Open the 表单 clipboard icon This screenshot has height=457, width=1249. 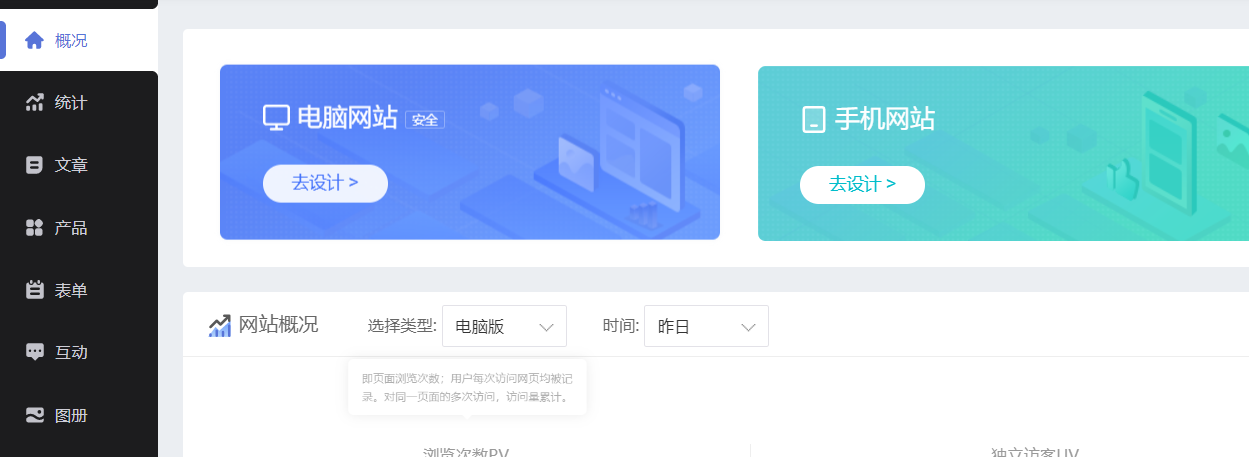pyautogui.click(x=35, y=290)
